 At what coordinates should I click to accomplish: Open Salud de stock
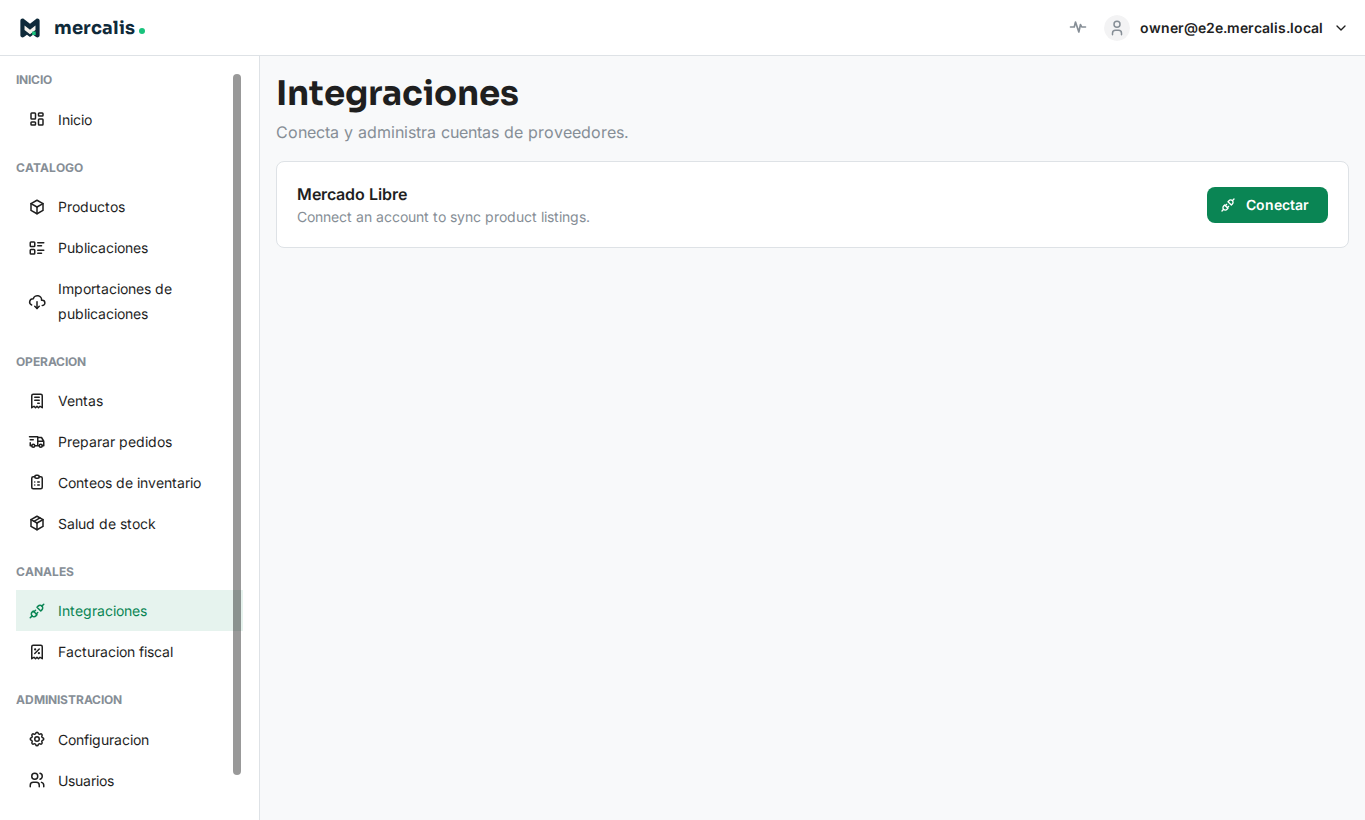[129, 524]
